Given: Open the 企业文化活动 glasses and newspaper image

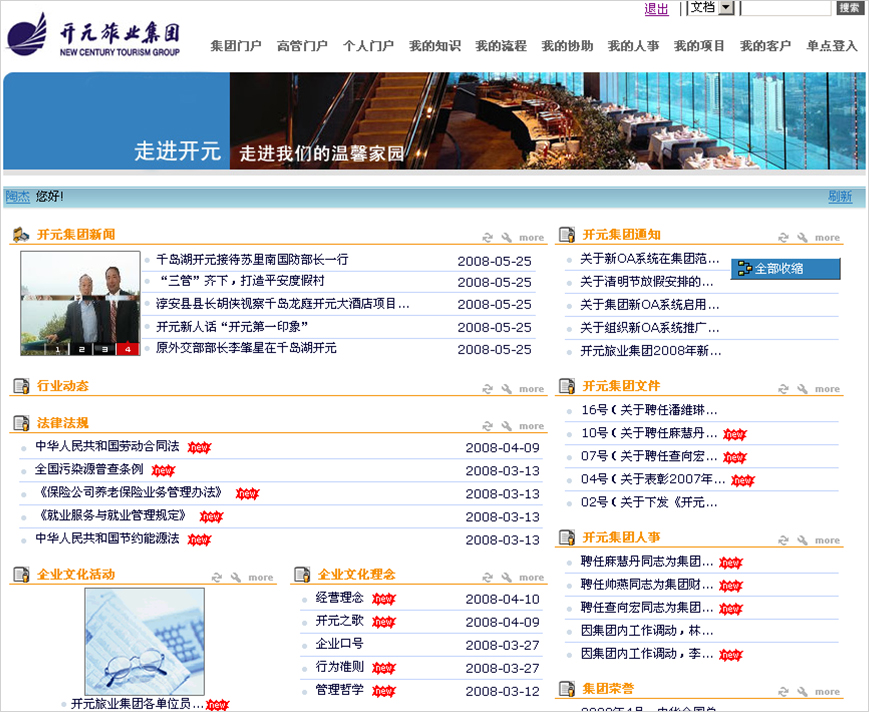Looking at the screenshot, I should coord(145,641).
